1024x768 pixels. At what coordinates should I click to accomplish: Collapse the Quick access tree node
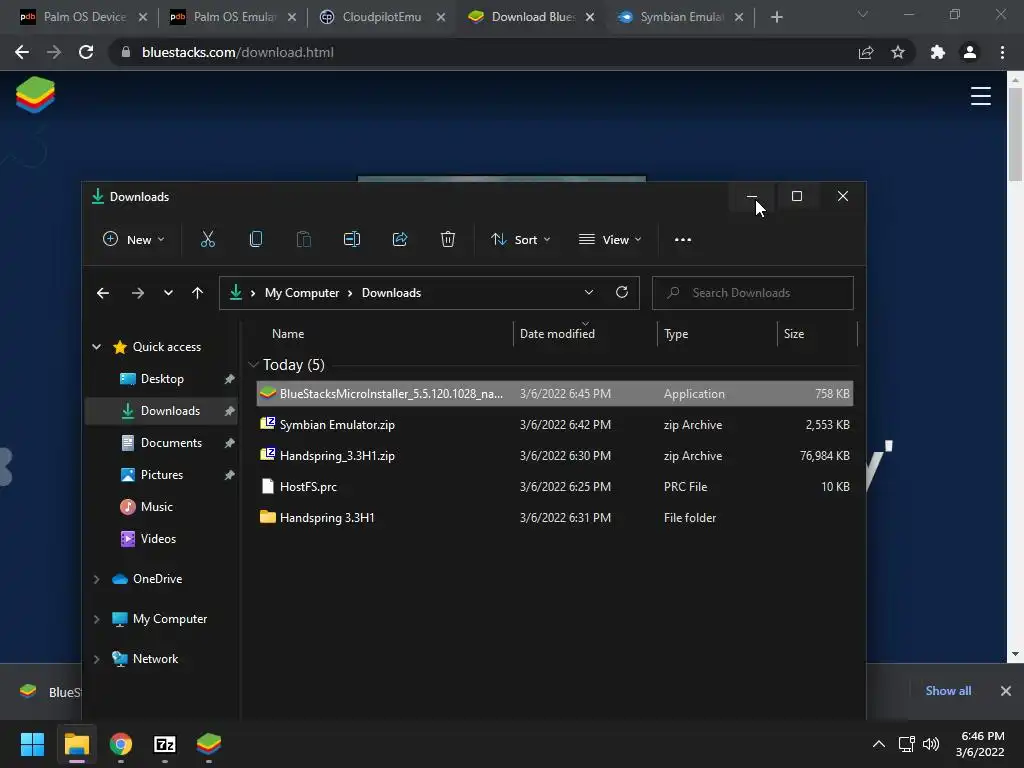coord(97,347)
